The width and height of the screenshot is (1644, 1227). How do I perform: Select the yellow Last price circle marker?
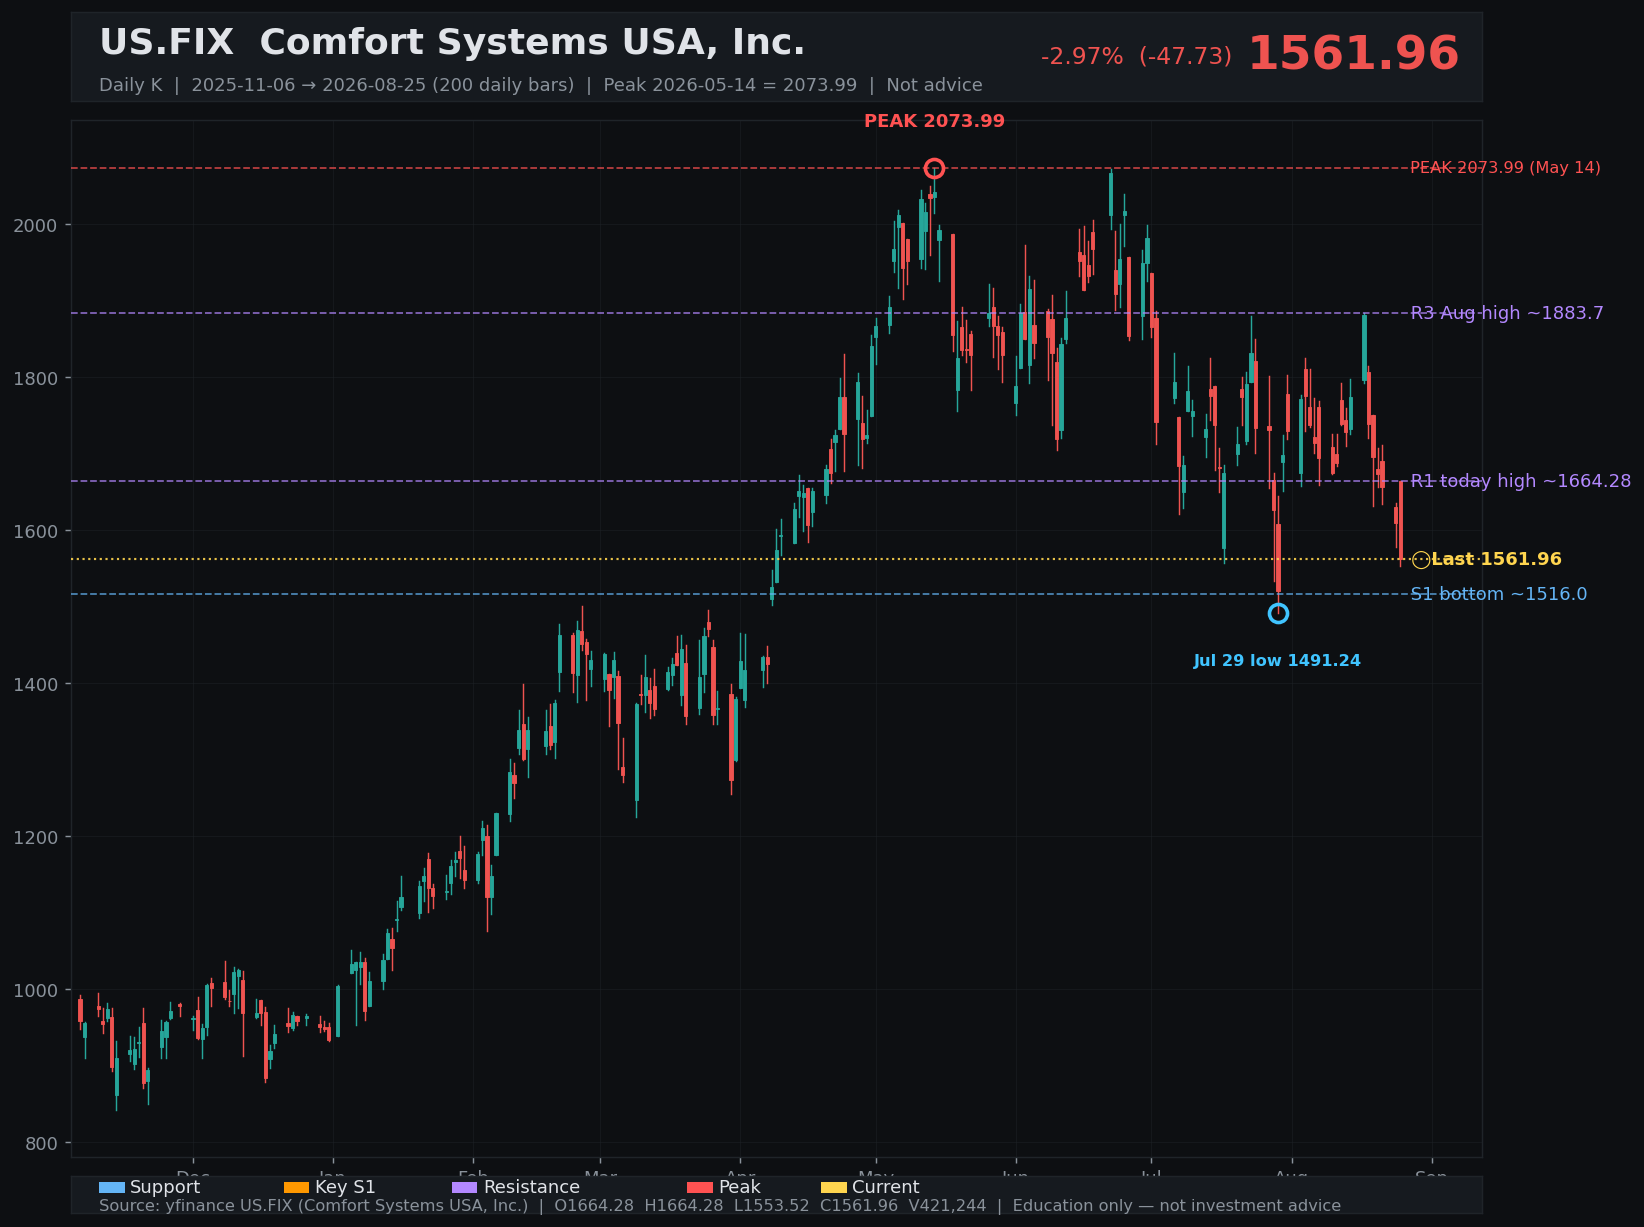click(1421, 560)
